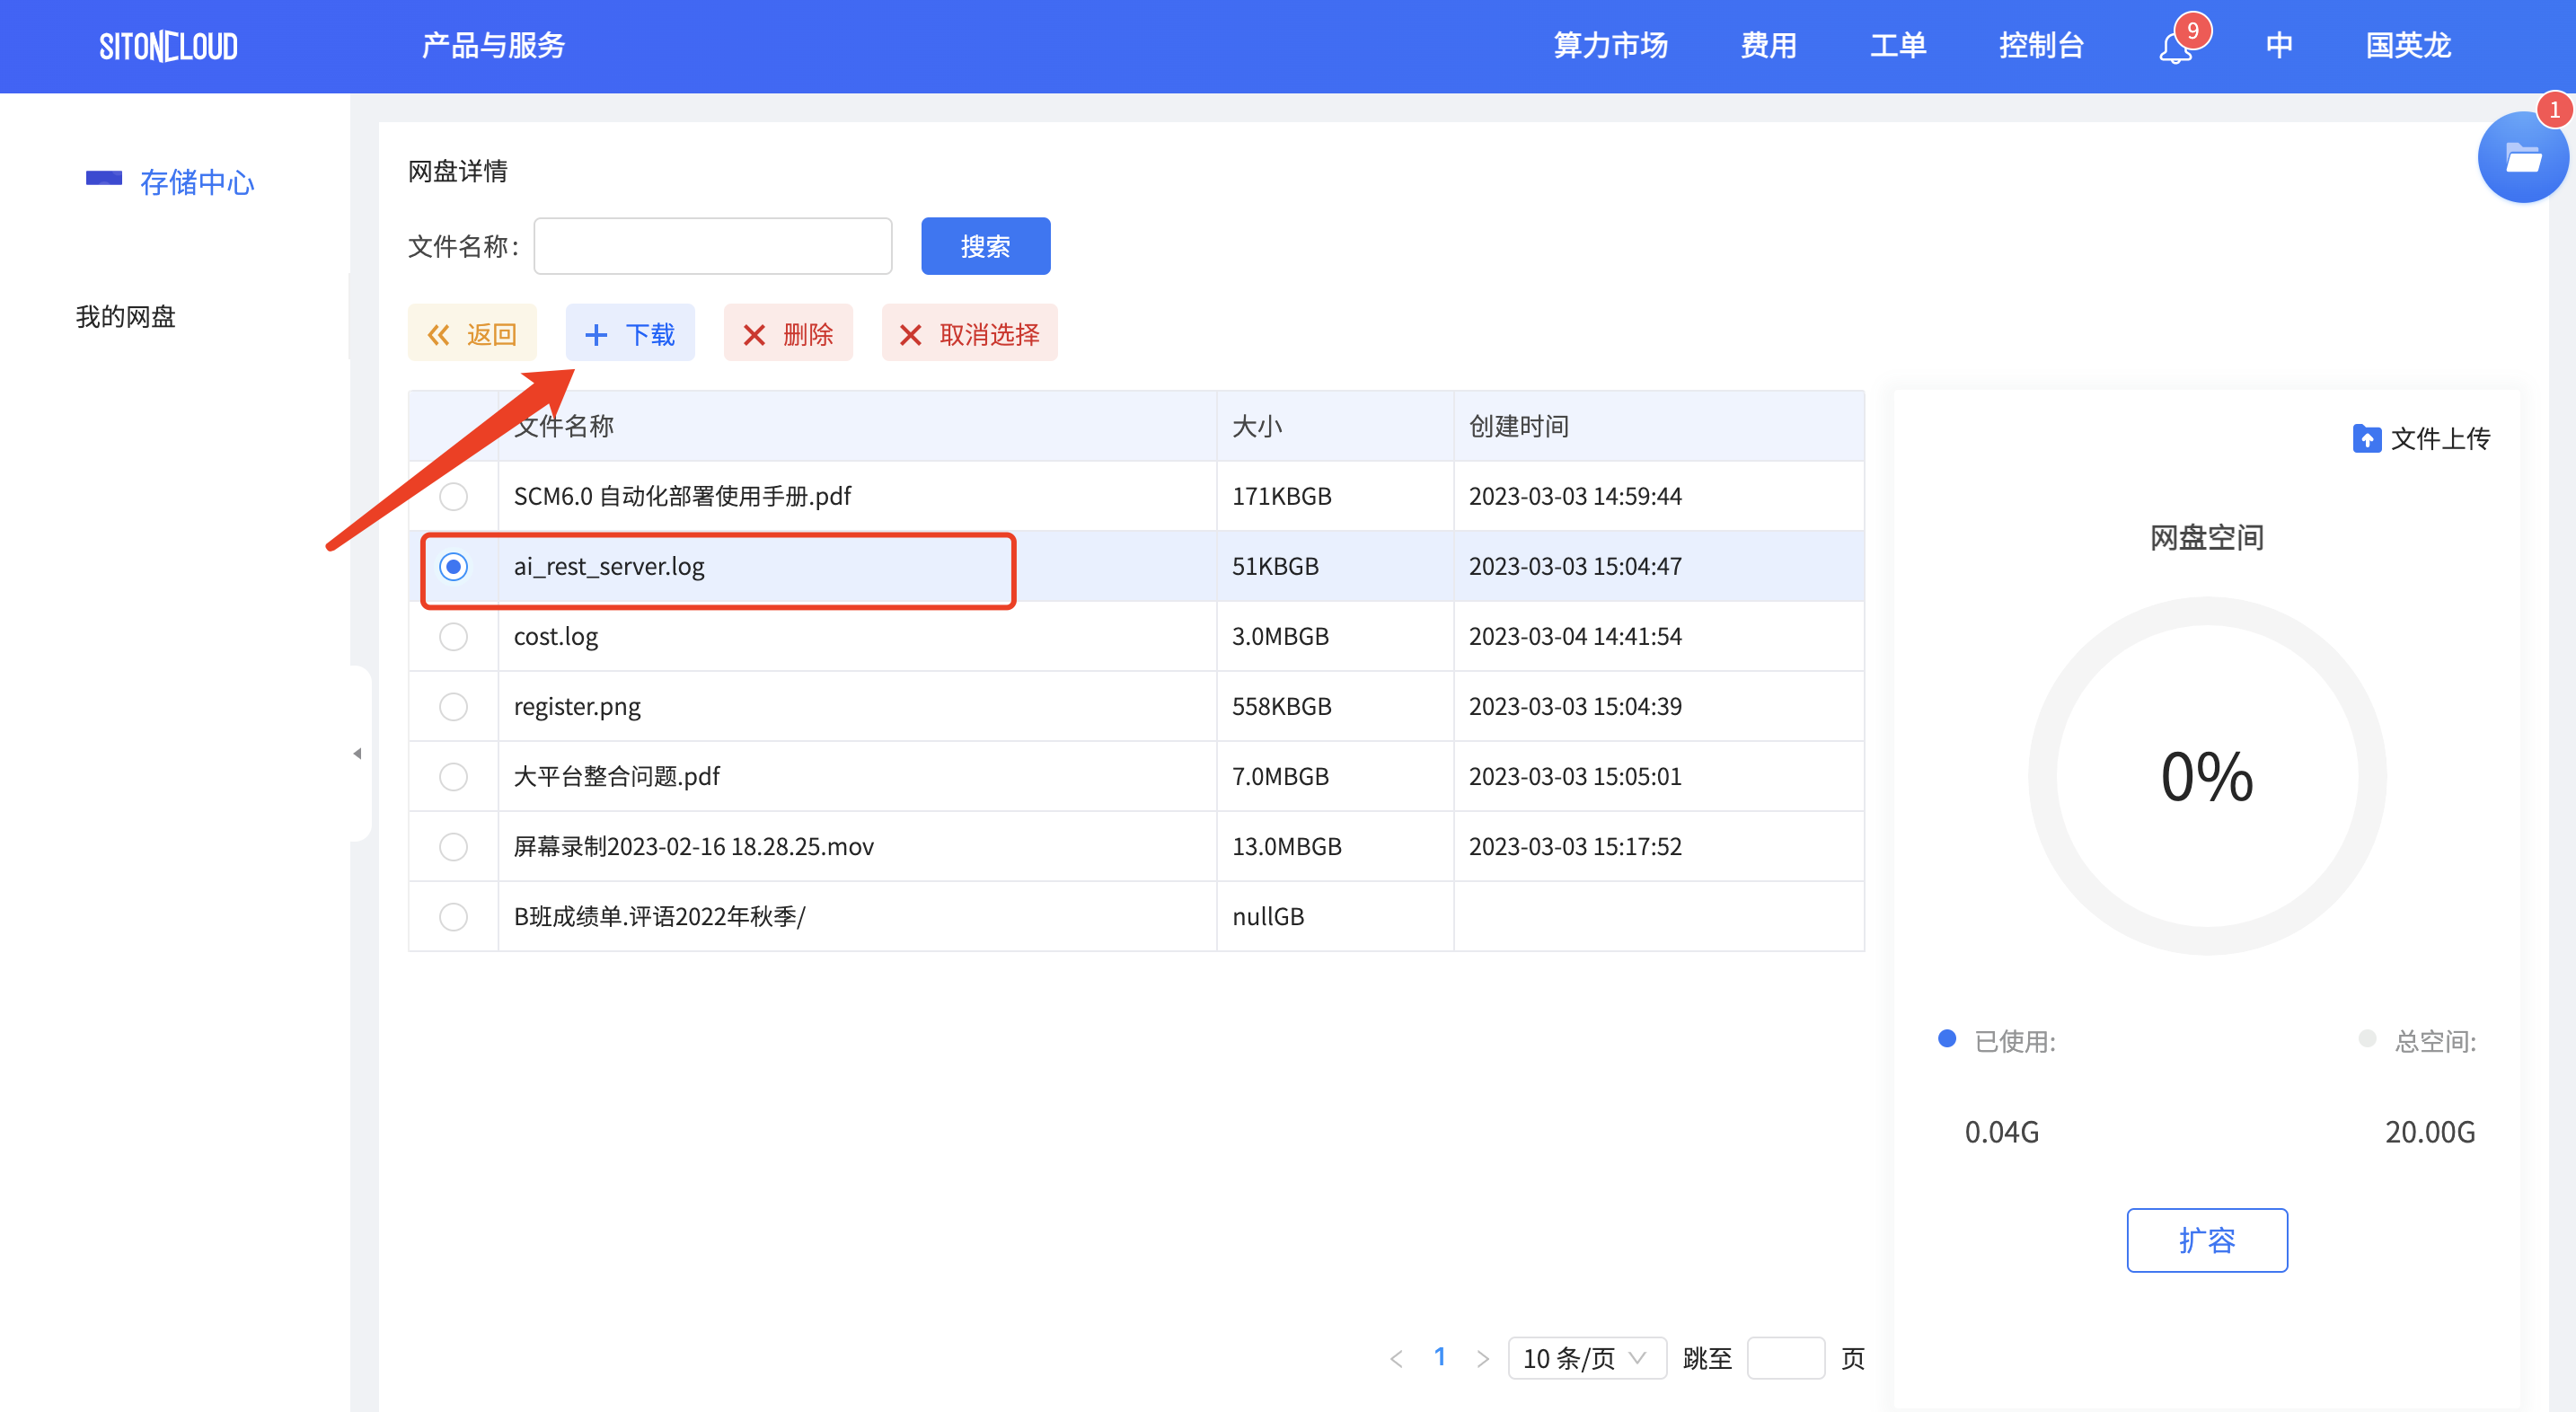
Task: Focus the 文件名称 search field
Action: (713, 246)
